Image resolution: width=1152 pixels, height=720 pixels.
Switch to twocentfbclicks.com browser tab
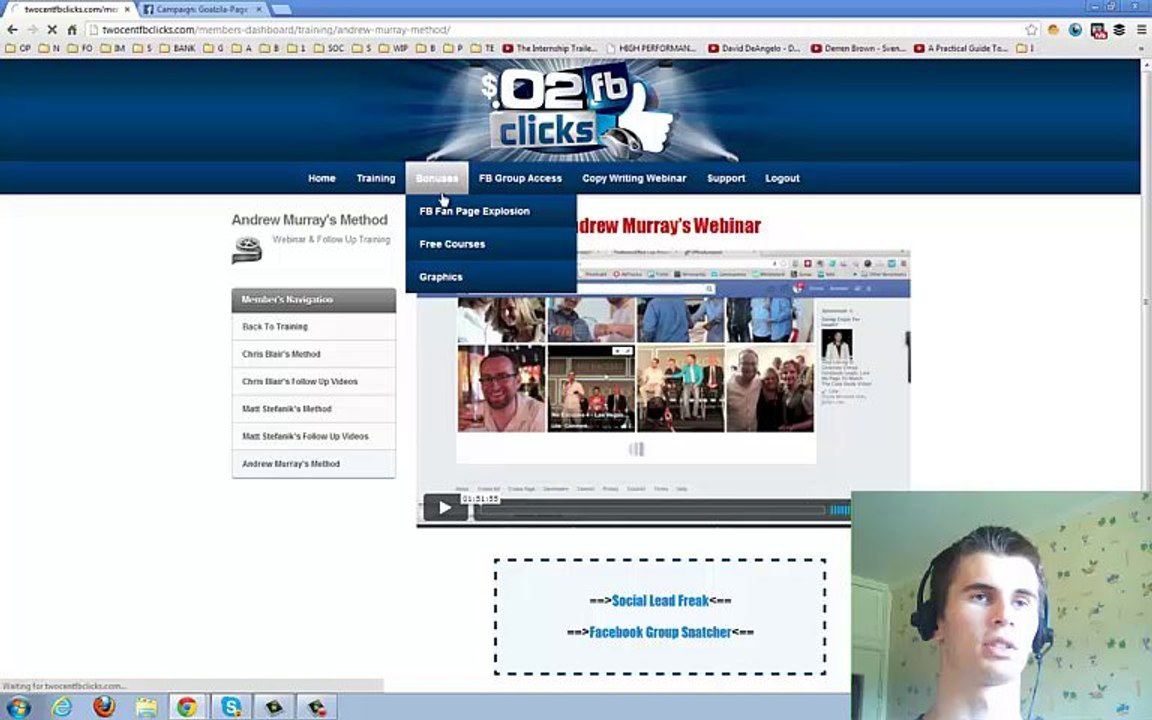click(70, 10)
